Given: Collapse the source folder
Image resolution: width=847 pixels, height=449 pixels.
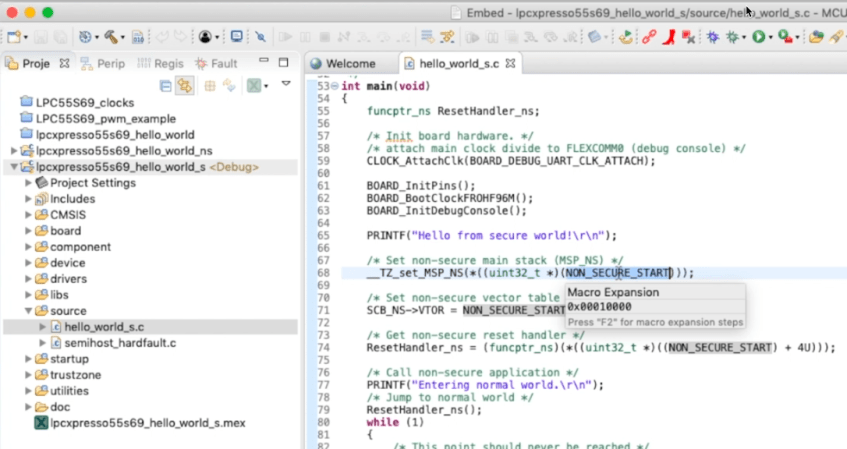Looking at the screenshot, I should point(29,311).
